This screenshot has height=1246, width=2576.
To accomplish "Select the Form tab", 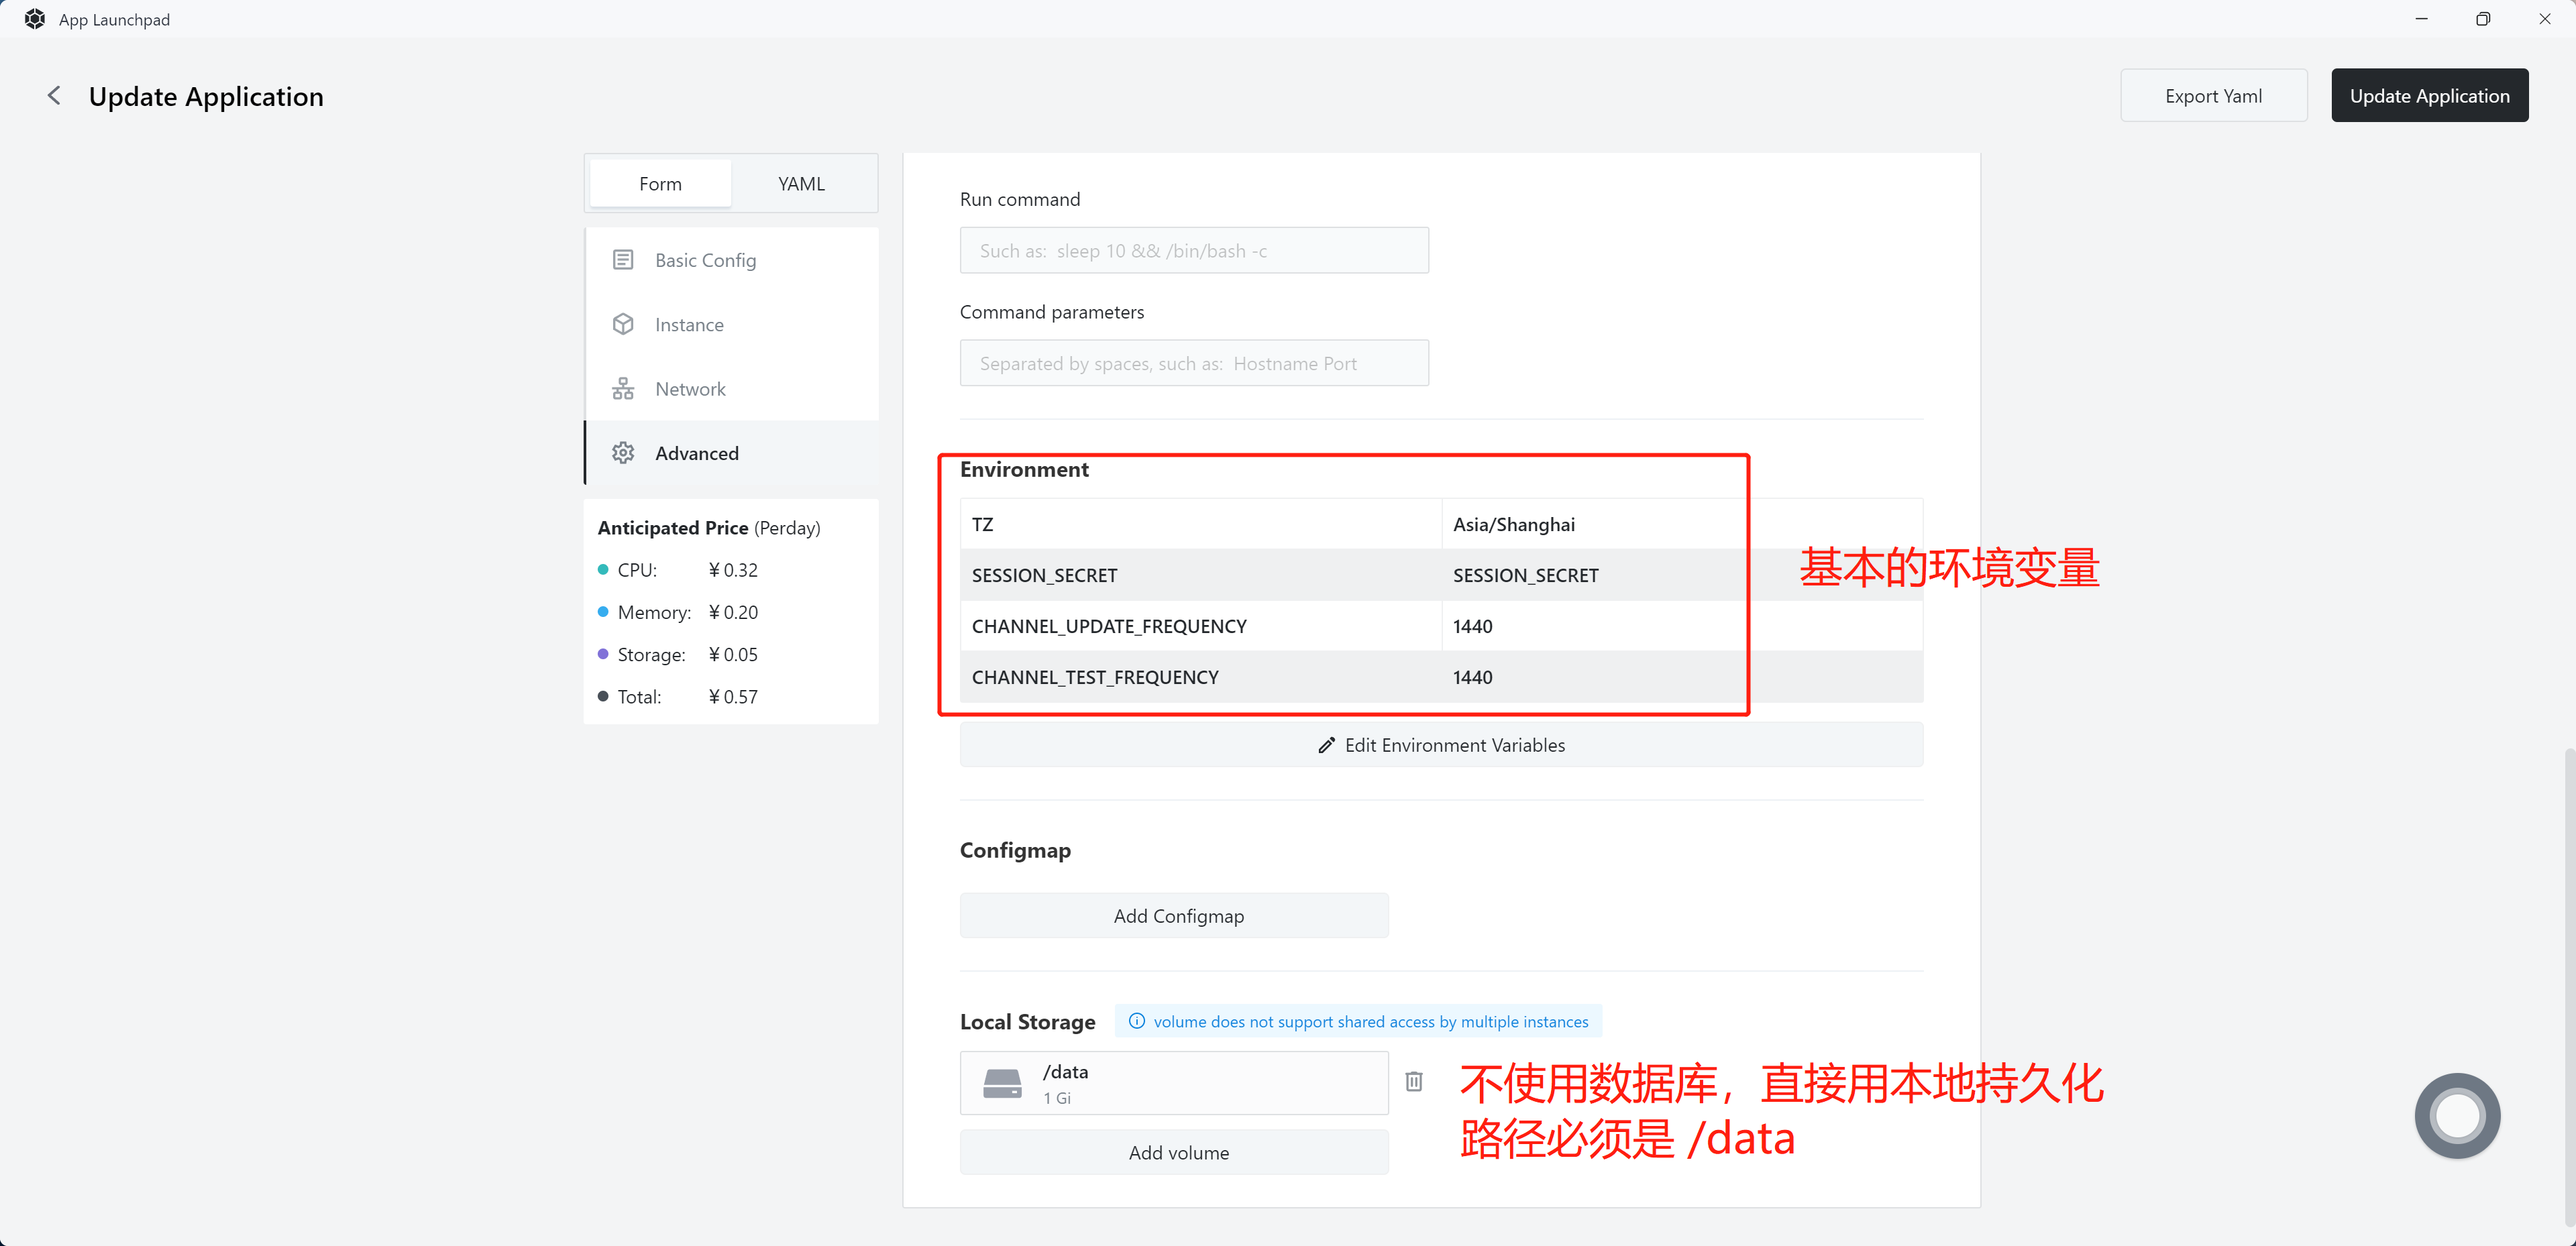I will click(x=660, y=184).
